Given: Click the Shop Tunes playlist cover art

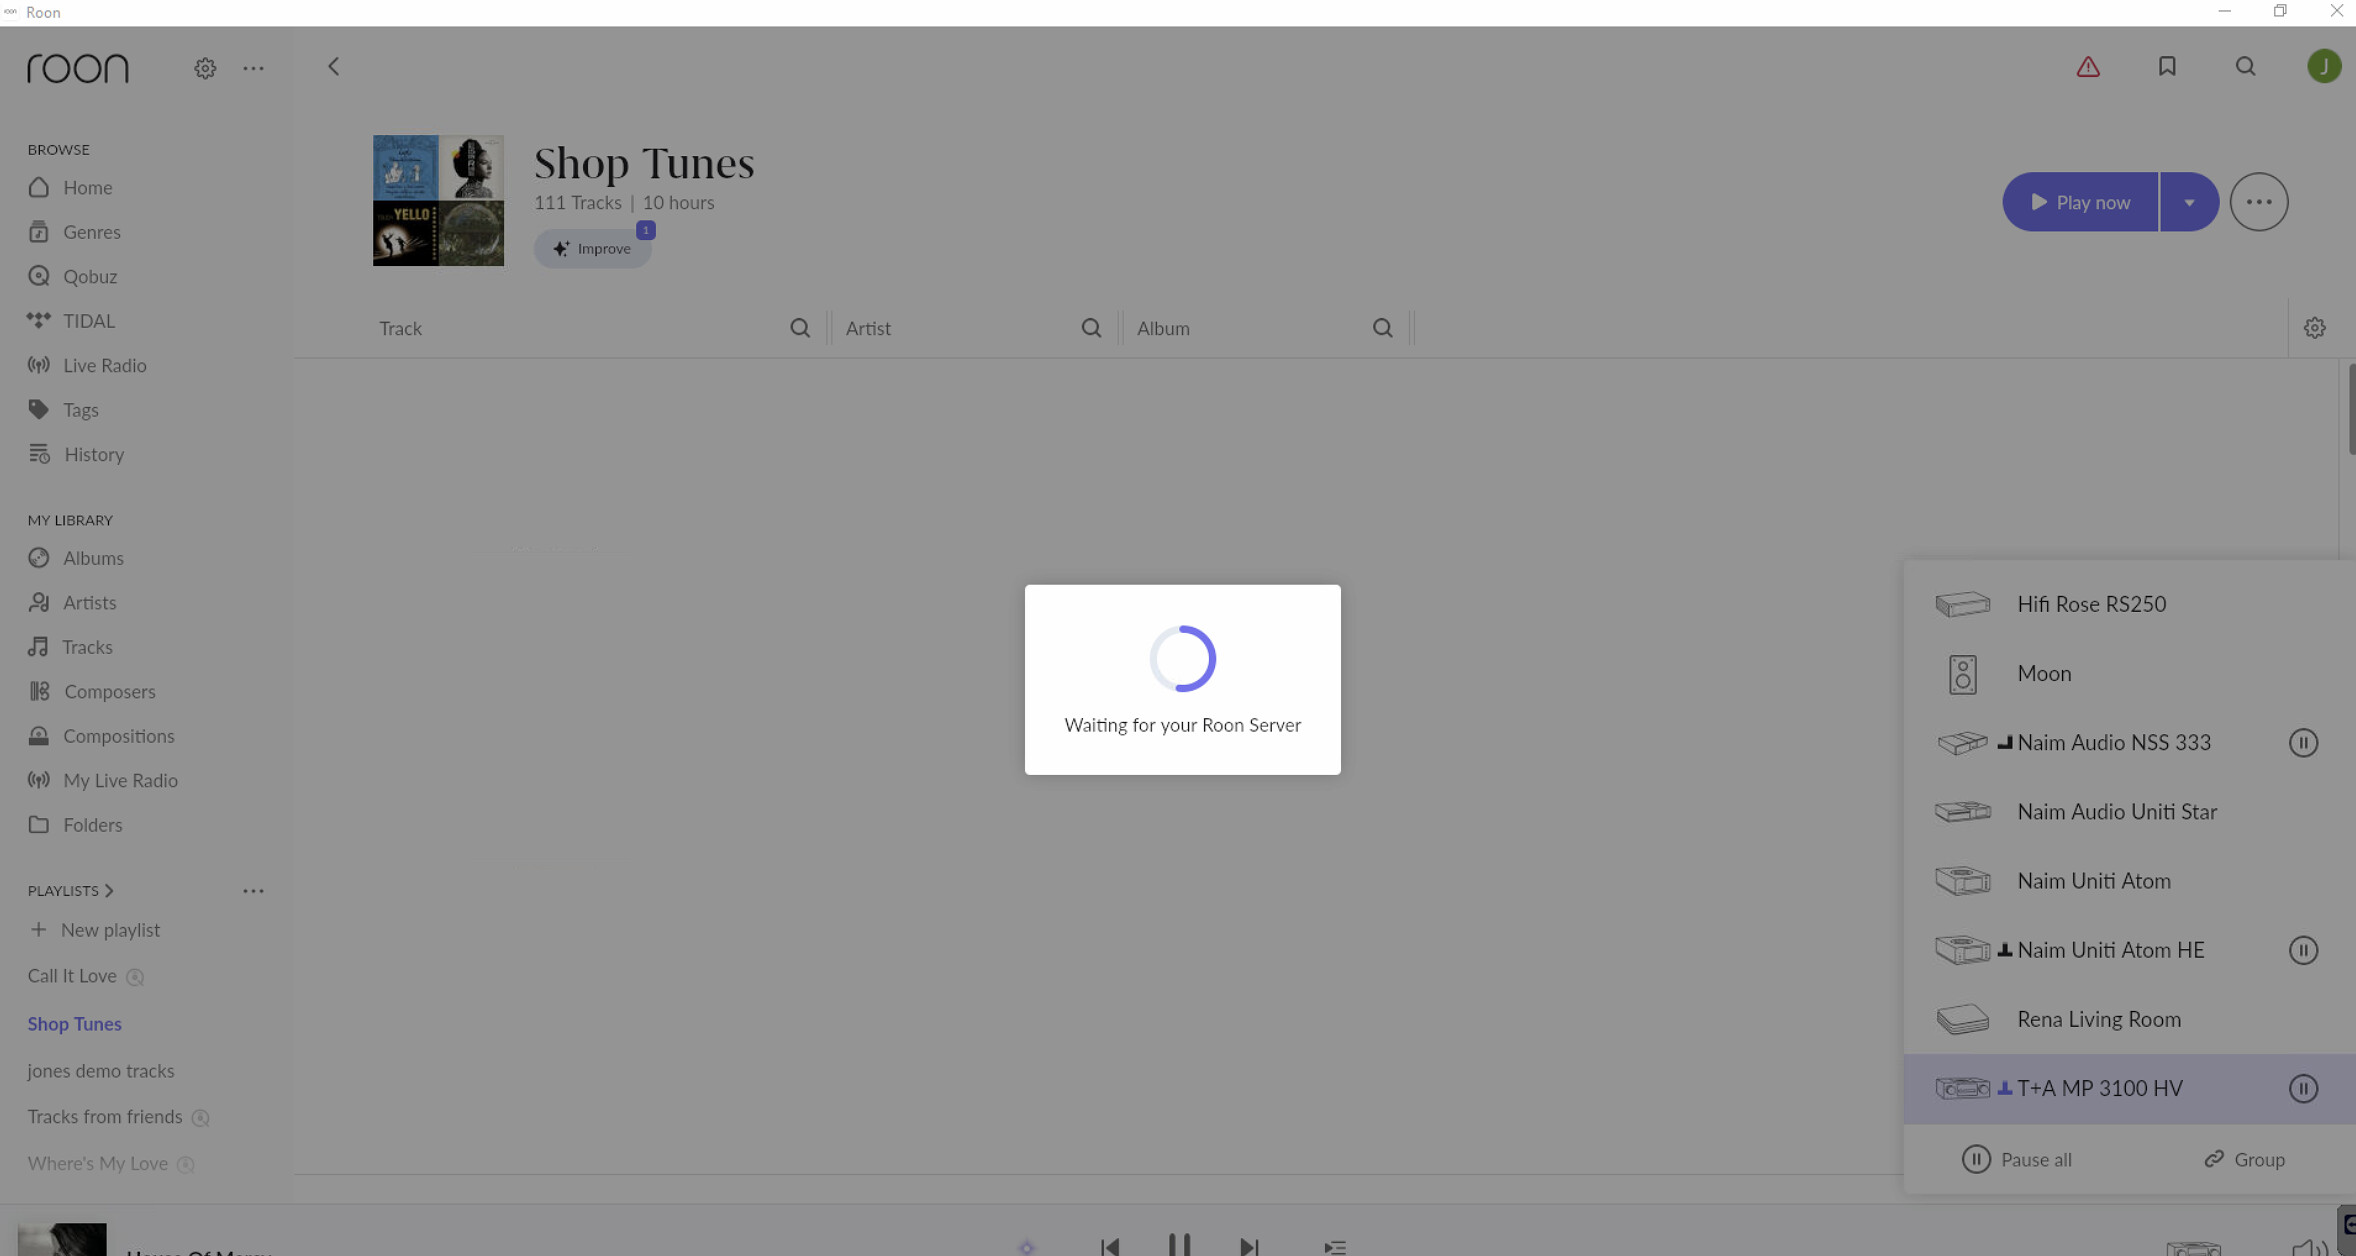Looking at the screenshot, I should (x=438, y=200).
